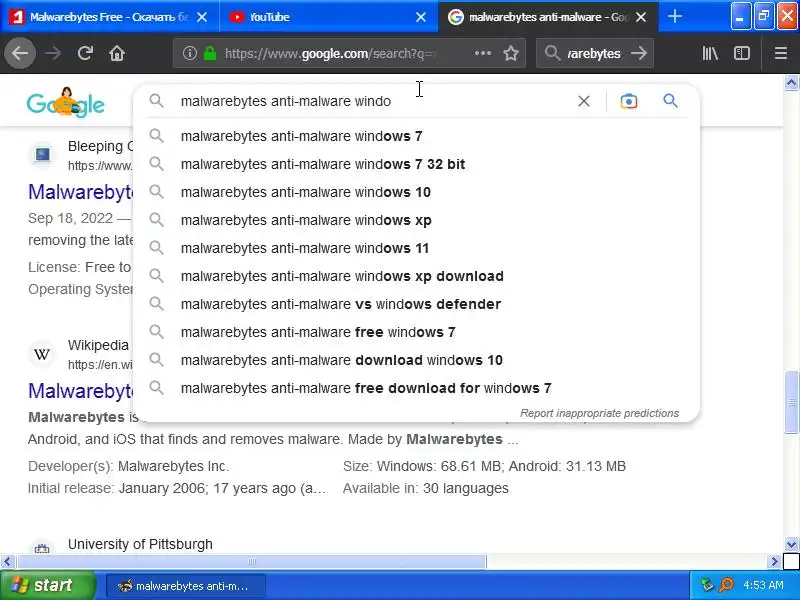Click the security shield tray icon
Screen dimensions: 800x600
tap(707, 585)
